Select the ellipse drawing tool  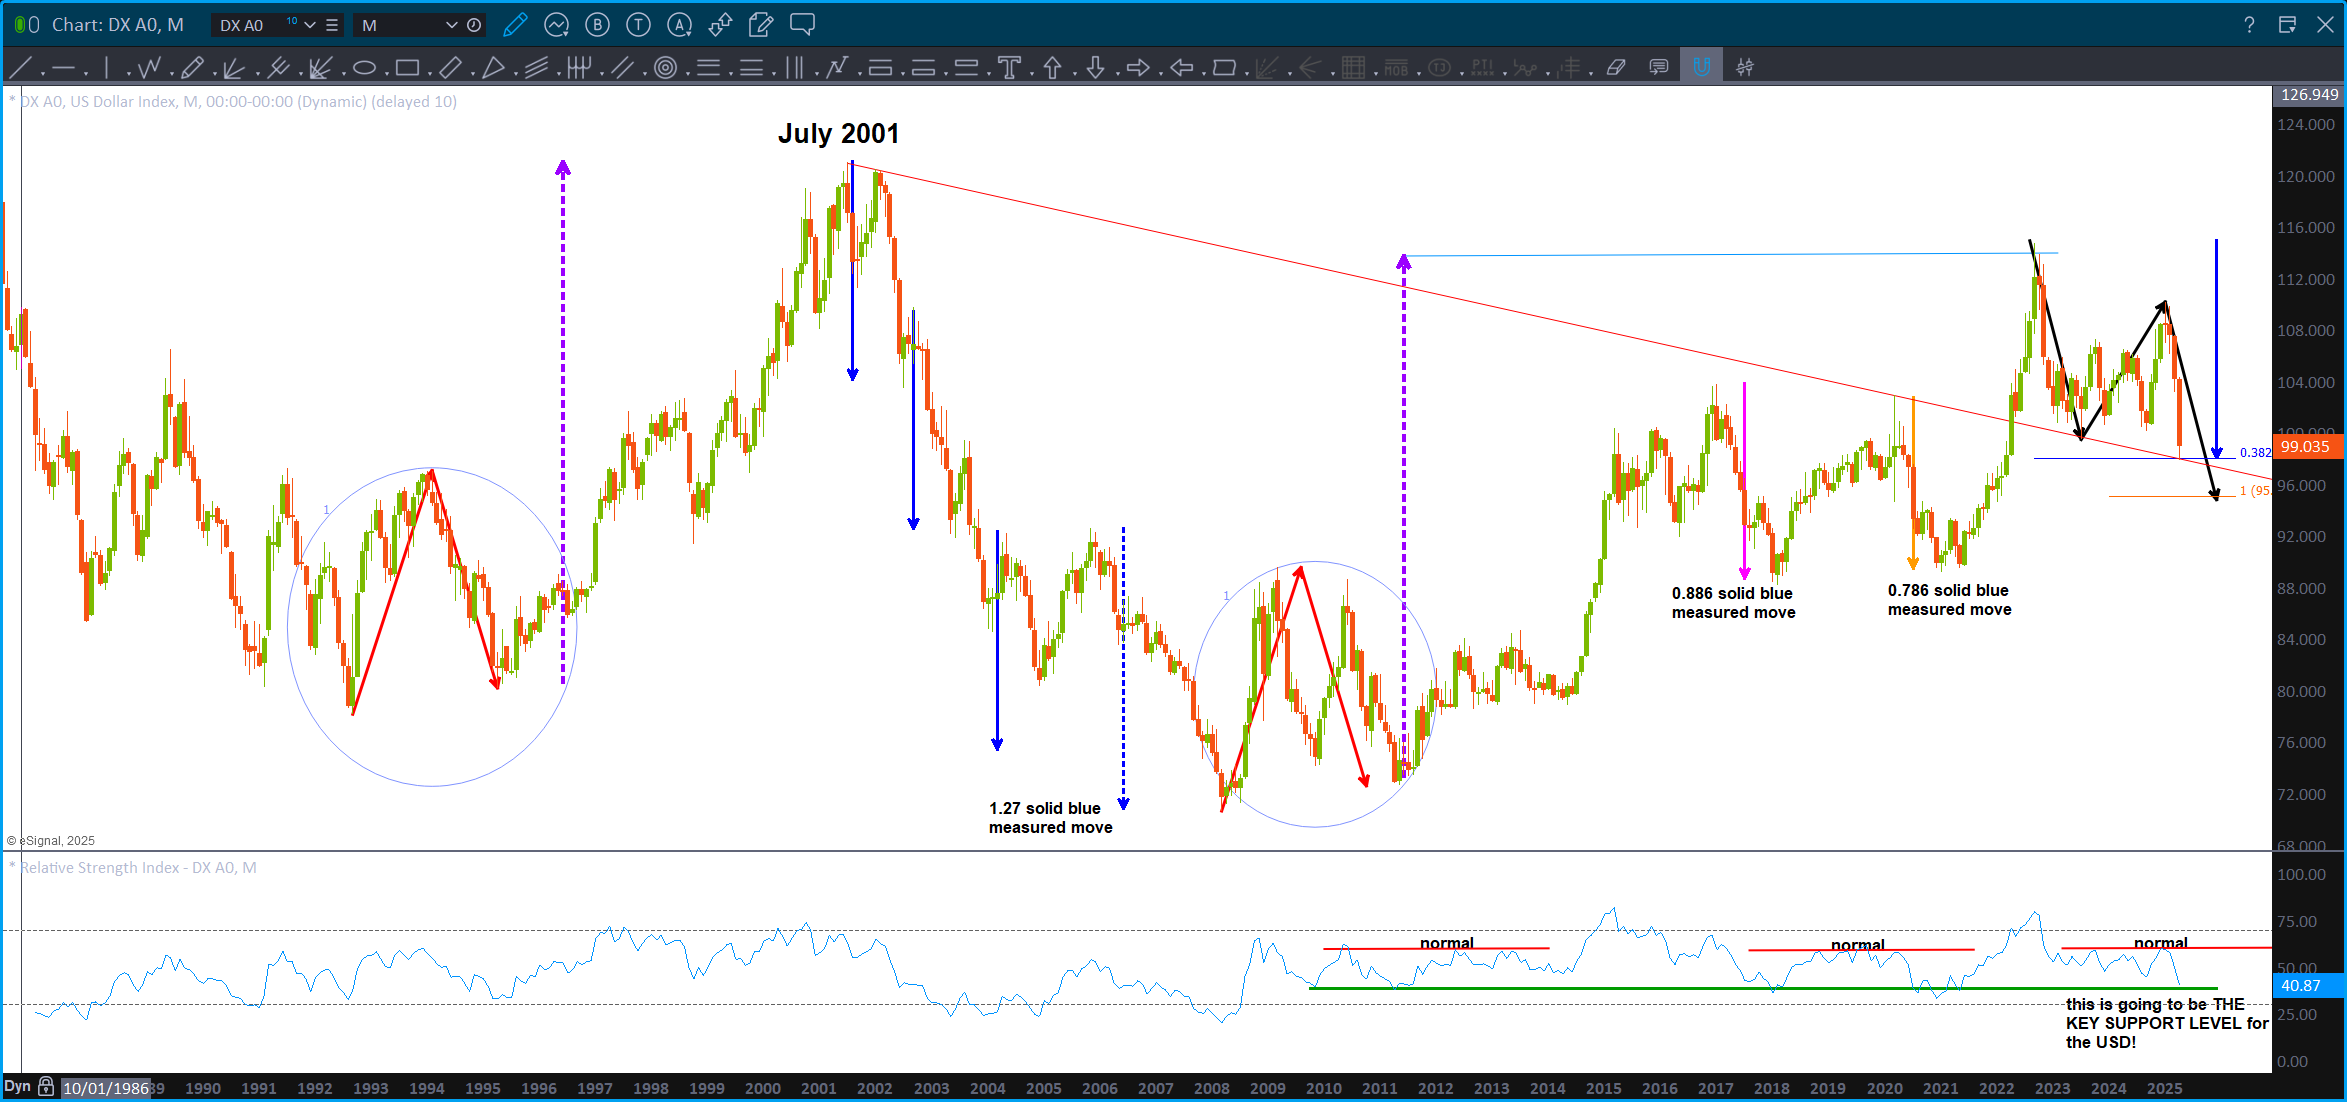point(364,68)
